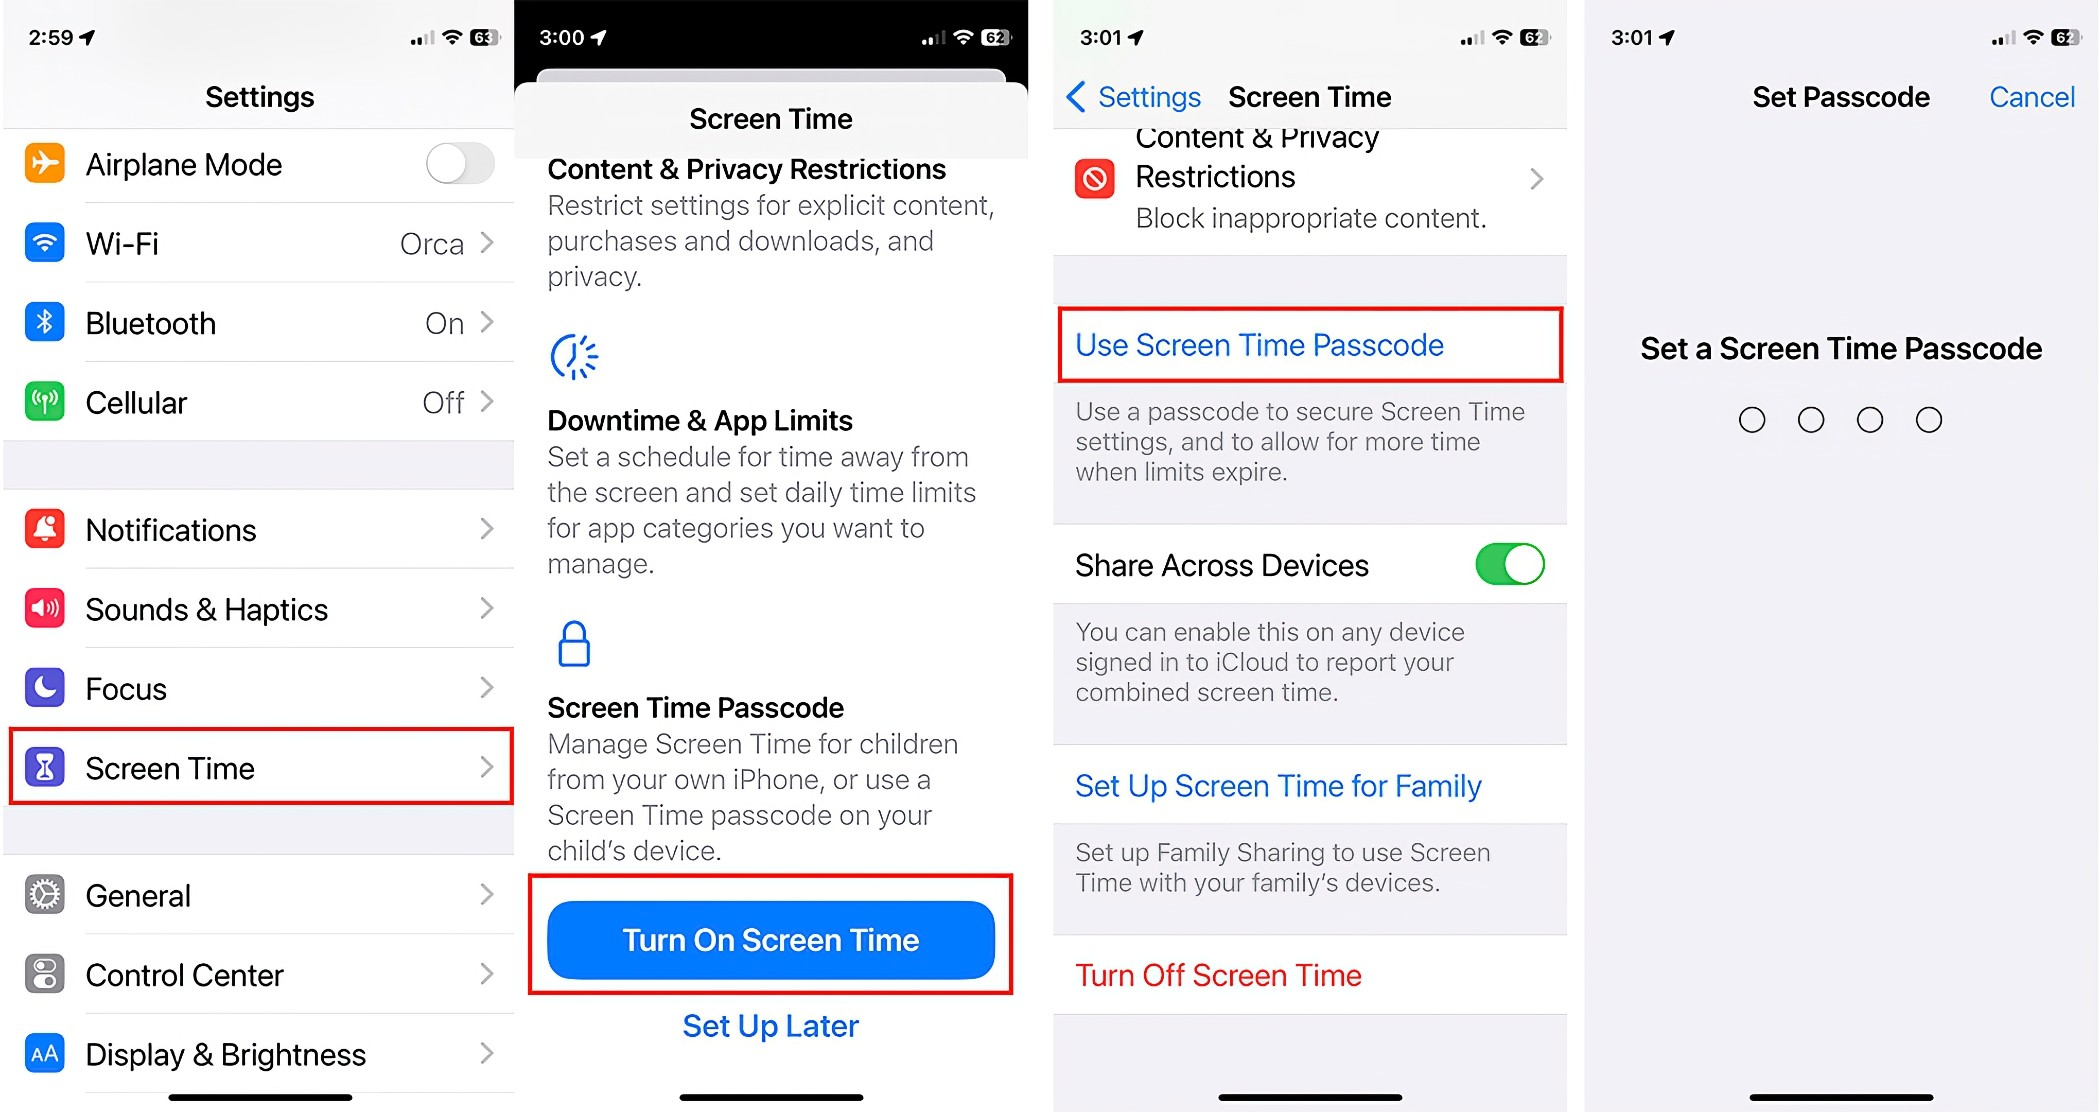Image resolution: width=2100 pixels, height=1112 pixels.
Task: Tap the Notifications icon in Settings
Action: [42, 530]
